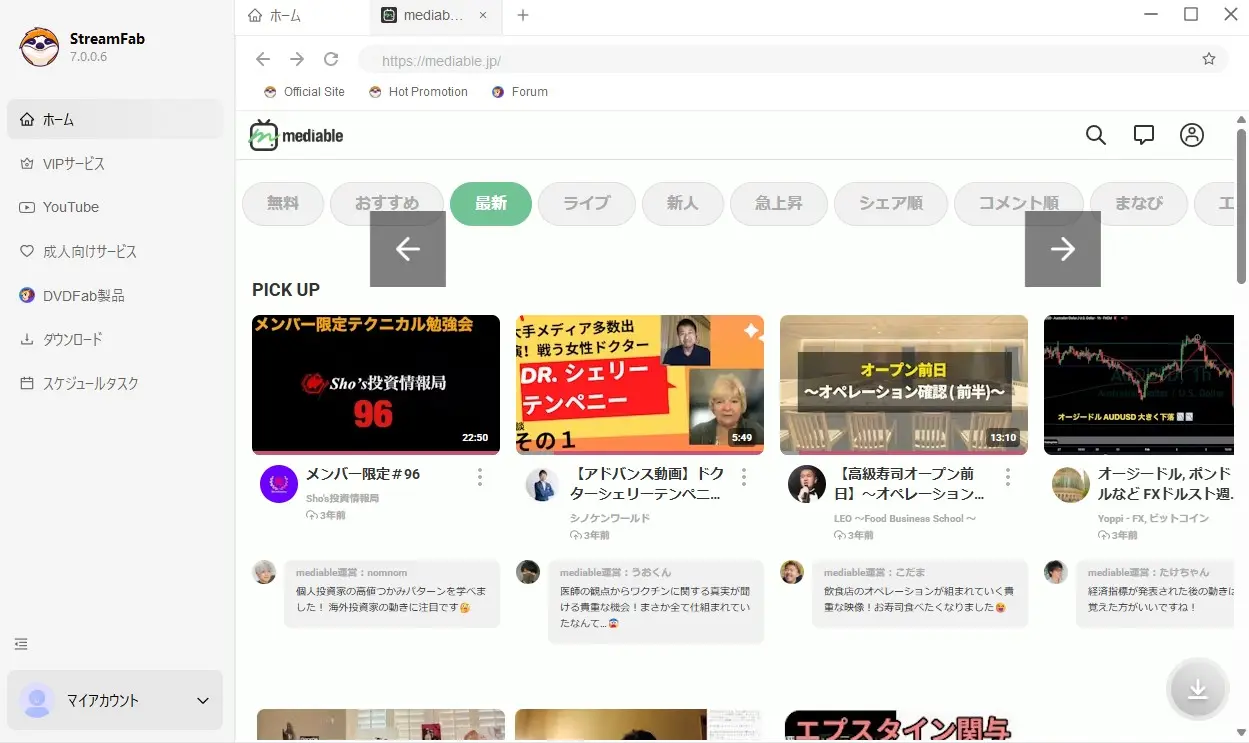
Task: Open the mediable comments icon
Action: coord(1144,135)
